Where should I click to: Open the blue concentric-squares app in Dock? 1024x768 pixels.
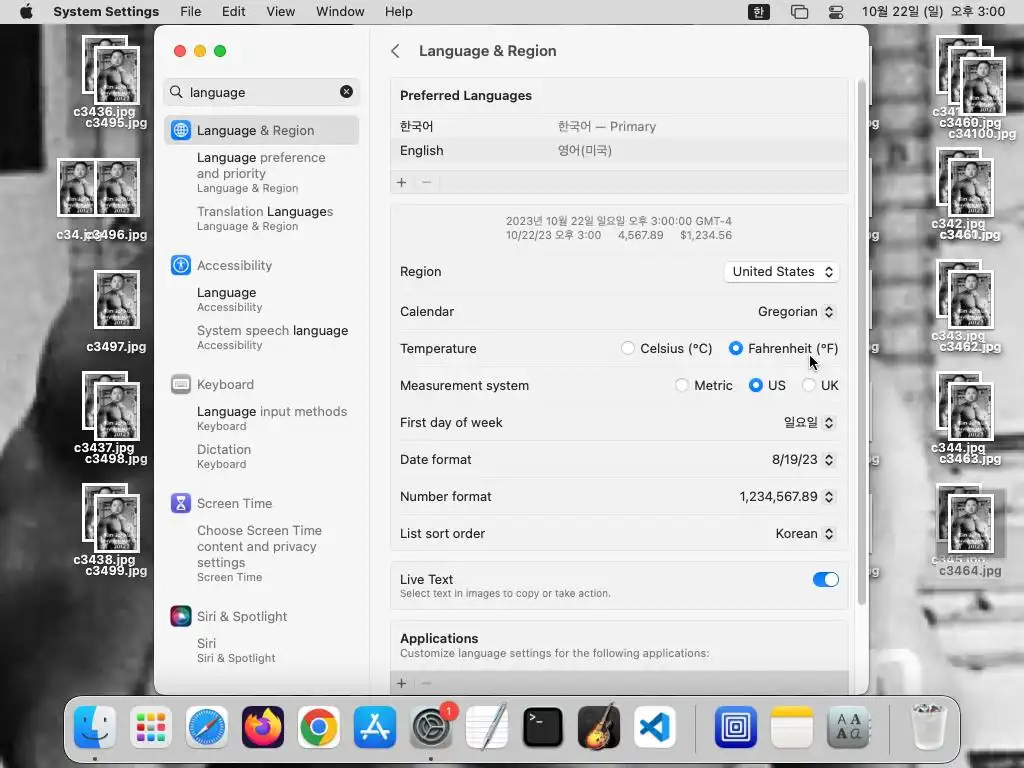(x=735, y=727)
